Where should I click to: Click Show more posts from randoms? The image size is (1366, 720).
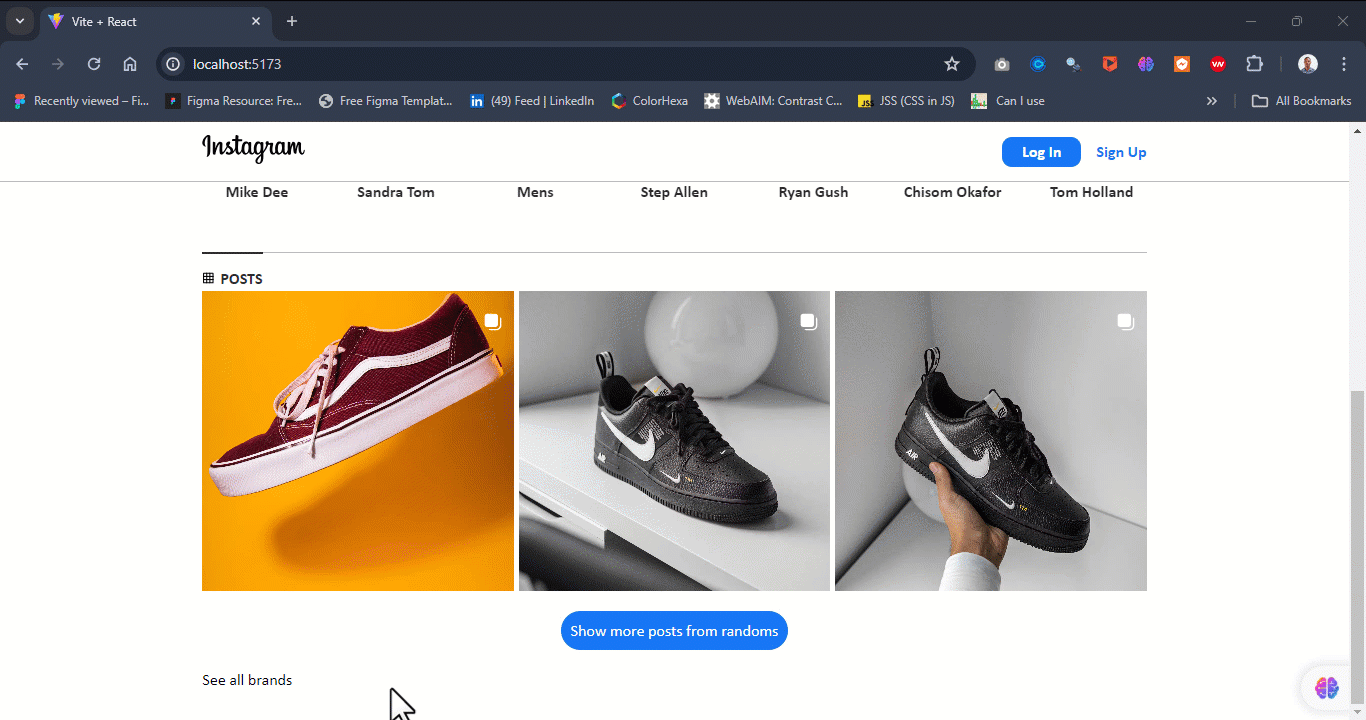click(x=674, y=631)
